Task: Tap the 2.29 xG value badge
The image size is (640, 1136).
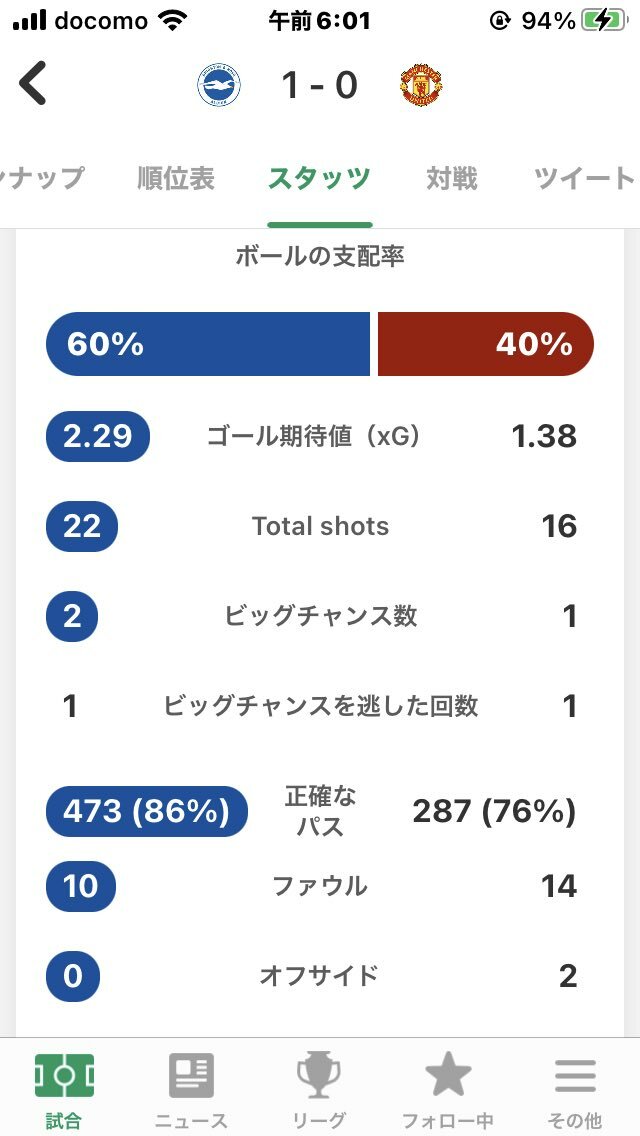Action: click(98, 436)
